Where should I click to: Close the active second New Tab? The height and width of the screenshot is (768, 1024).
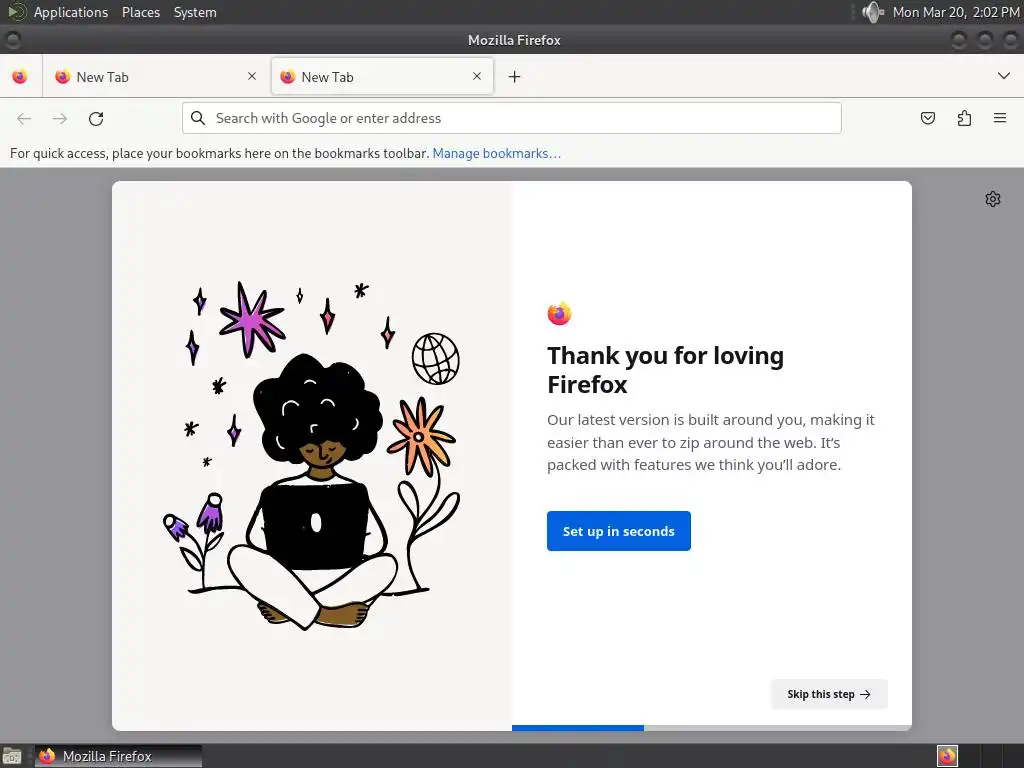pos(477,76)
